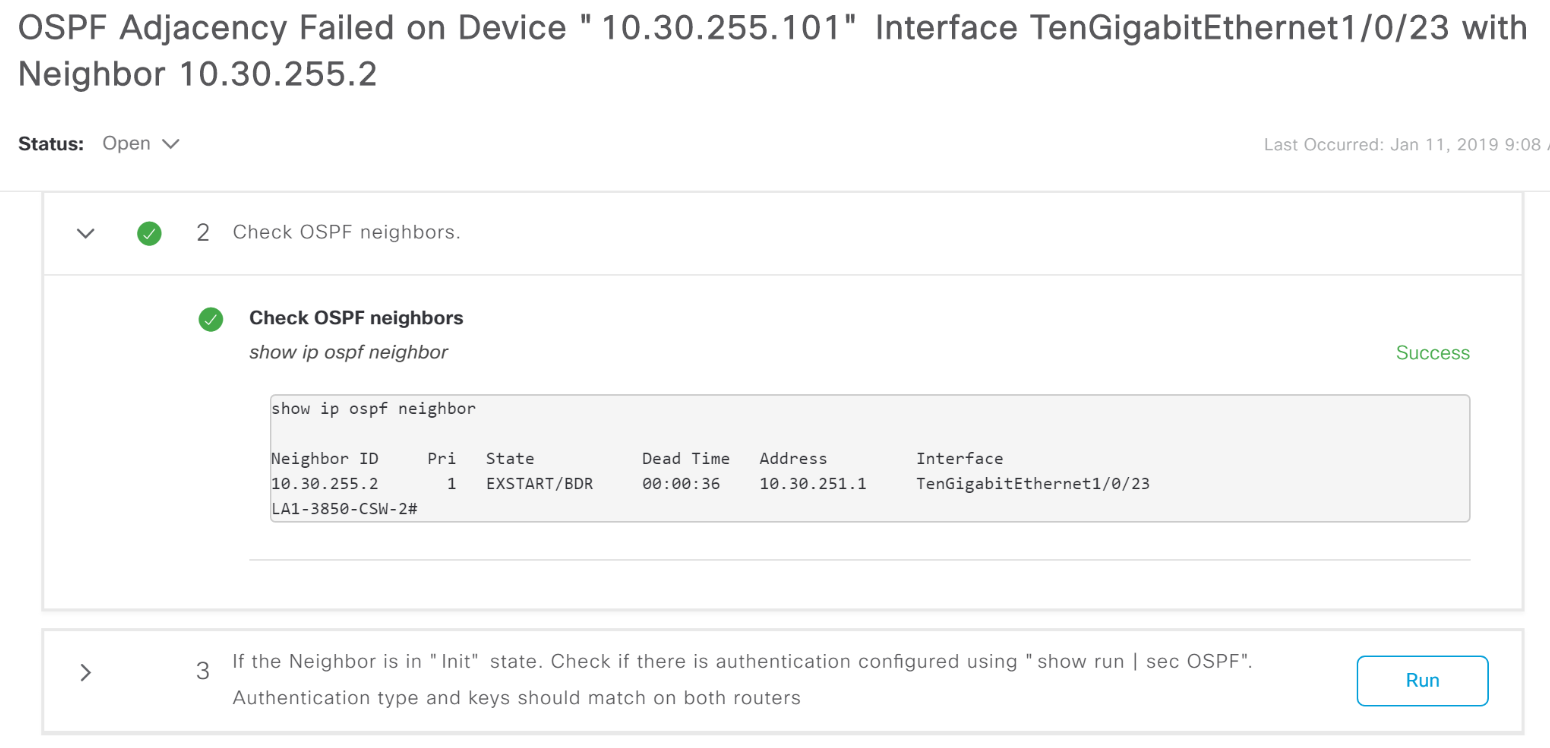Click green check icon next to bold Check OSPF neighbors
The width and height of the screenshot is (1550, 748).
tap(210, 319)
